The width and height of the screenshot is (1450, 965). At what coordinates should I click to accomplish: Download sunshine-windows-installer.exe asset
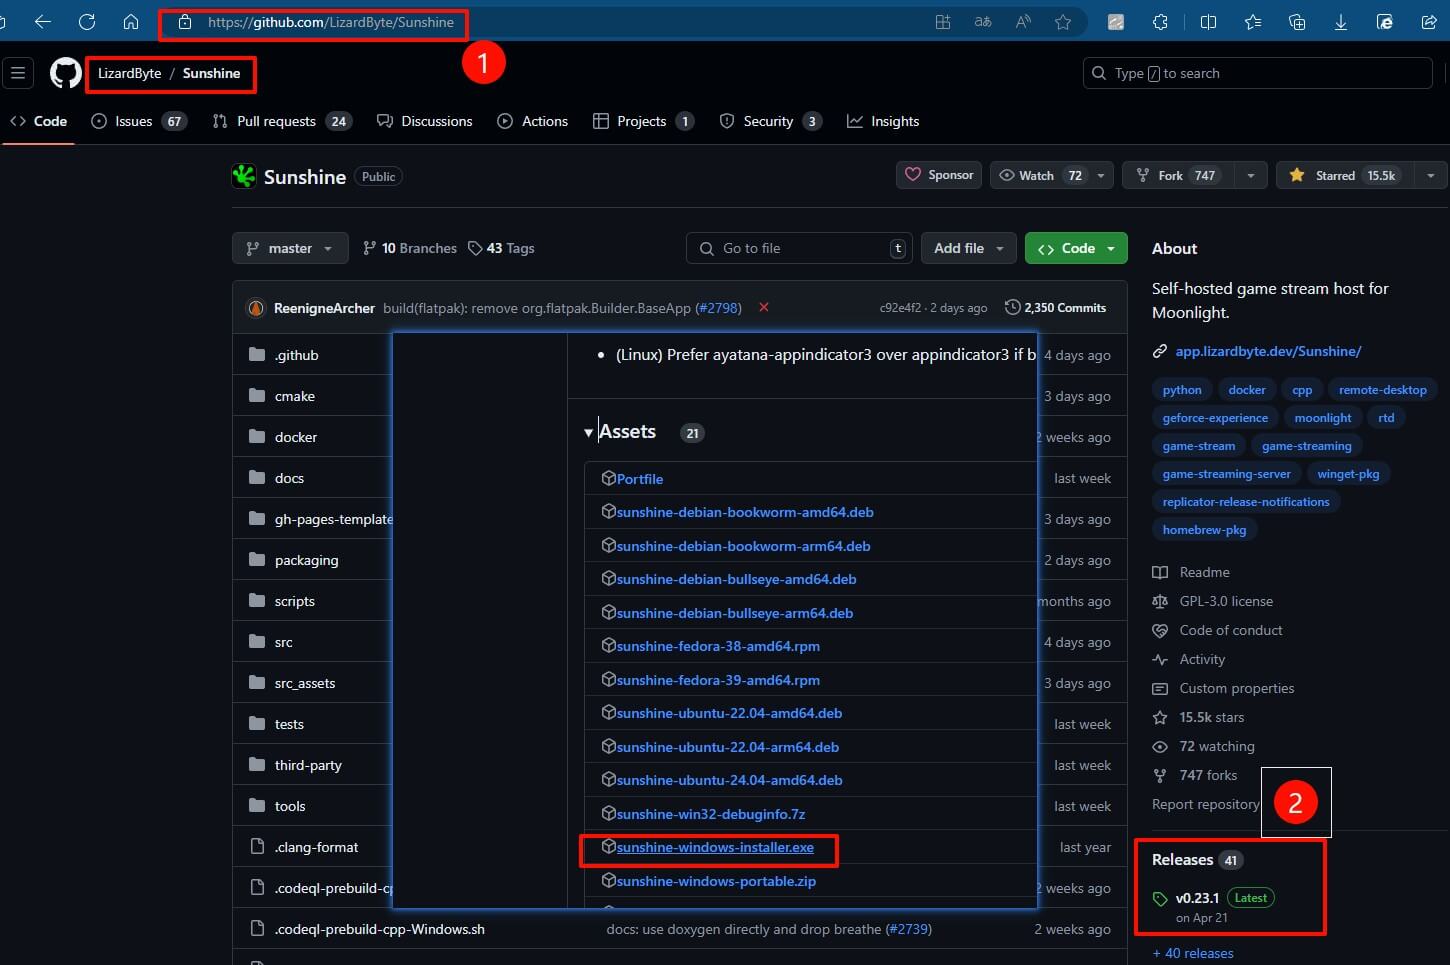[x=715, y=847]
